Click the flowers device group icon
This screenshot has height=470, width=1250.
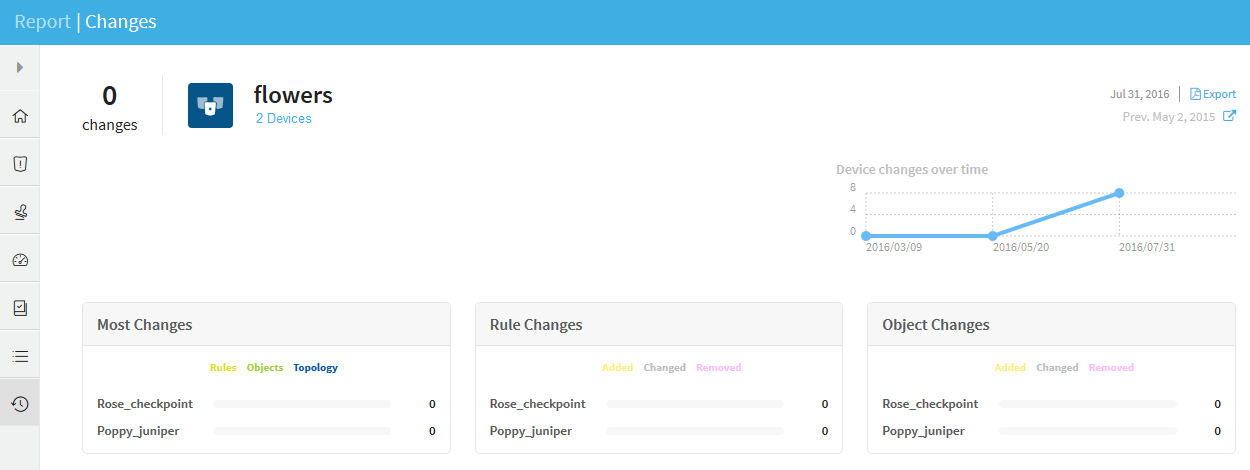[x=210, y=105]
